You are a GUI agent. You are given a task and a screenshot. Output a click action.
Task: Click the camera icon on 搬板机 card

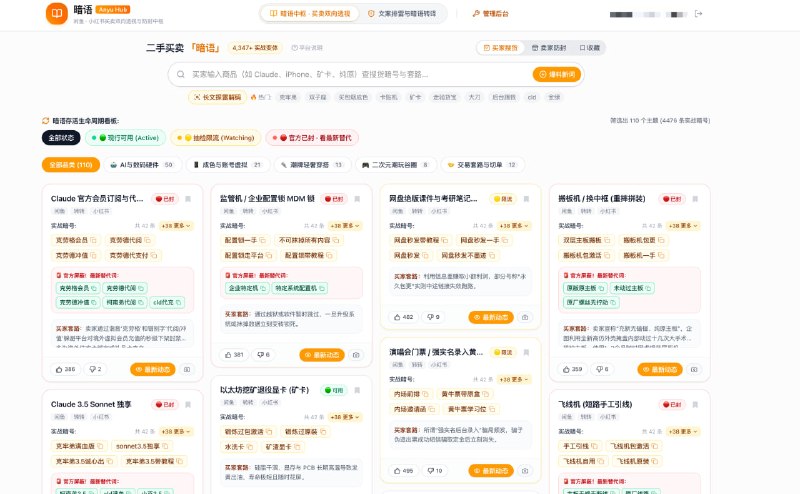click(694, 369)
